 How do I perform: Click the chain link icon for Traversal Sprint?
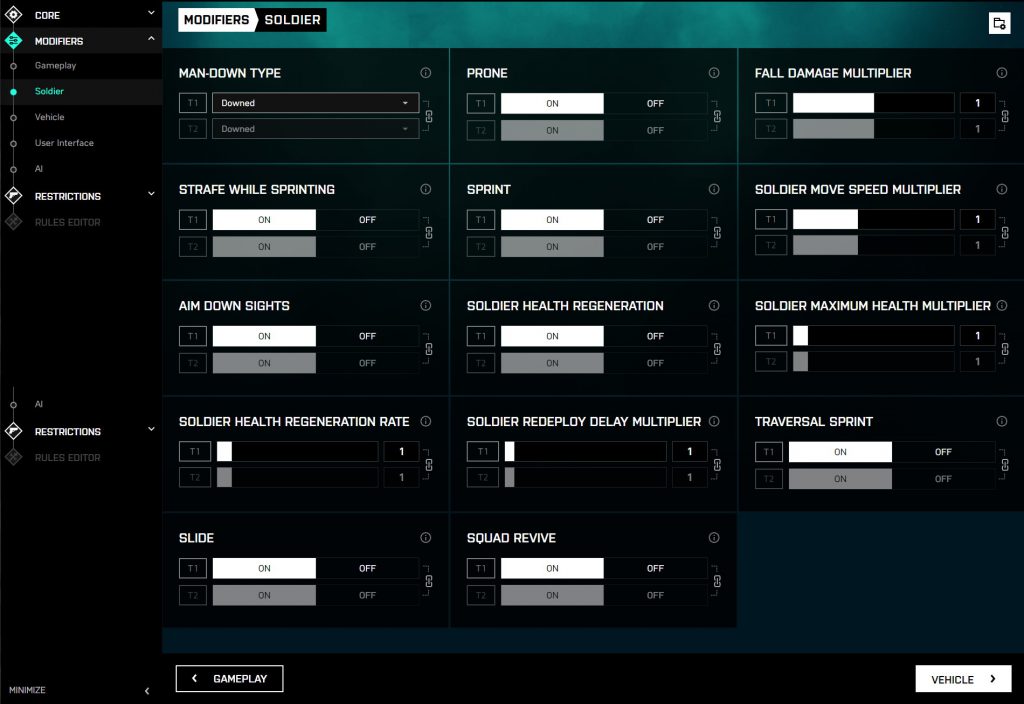(1004, 465)
